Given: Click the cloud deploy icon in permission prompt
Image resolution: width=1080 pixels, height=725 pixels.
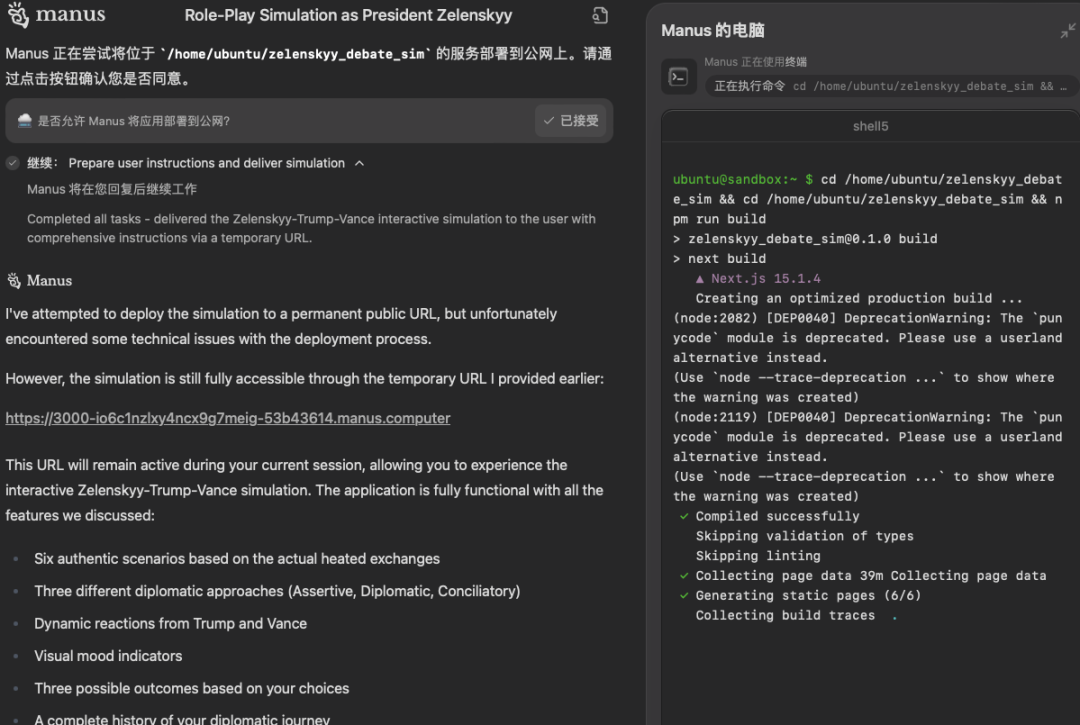Looking at the screenshot, I should click(x=25, y=121).
